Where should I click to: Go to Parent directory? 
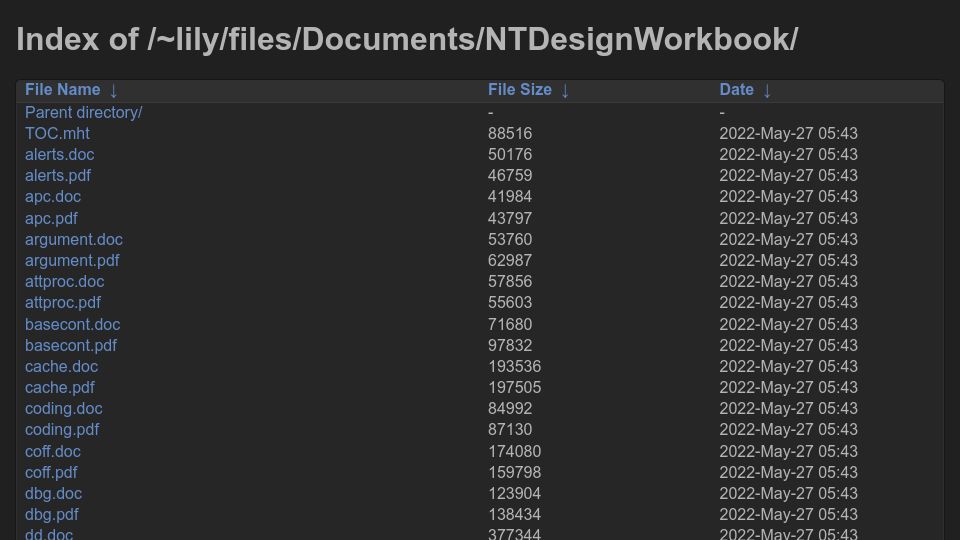point(83,113)
